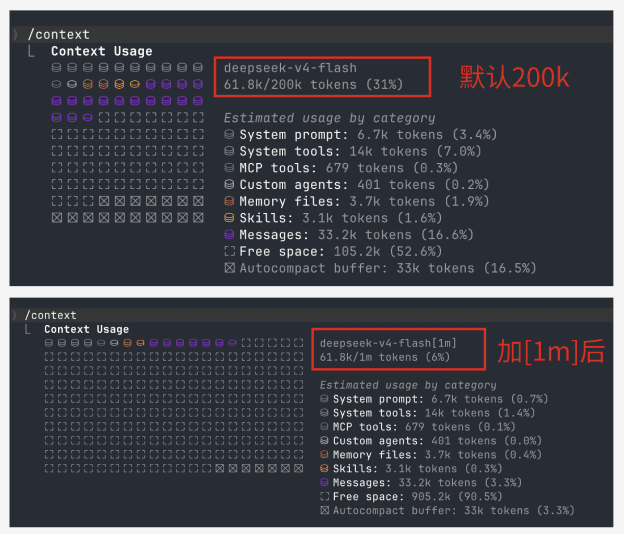This screenshot has height=534, width=624.
Task: Click the MCP tools icon beside "679 tokens (0.1%)"
Action: tap(324, 427)
